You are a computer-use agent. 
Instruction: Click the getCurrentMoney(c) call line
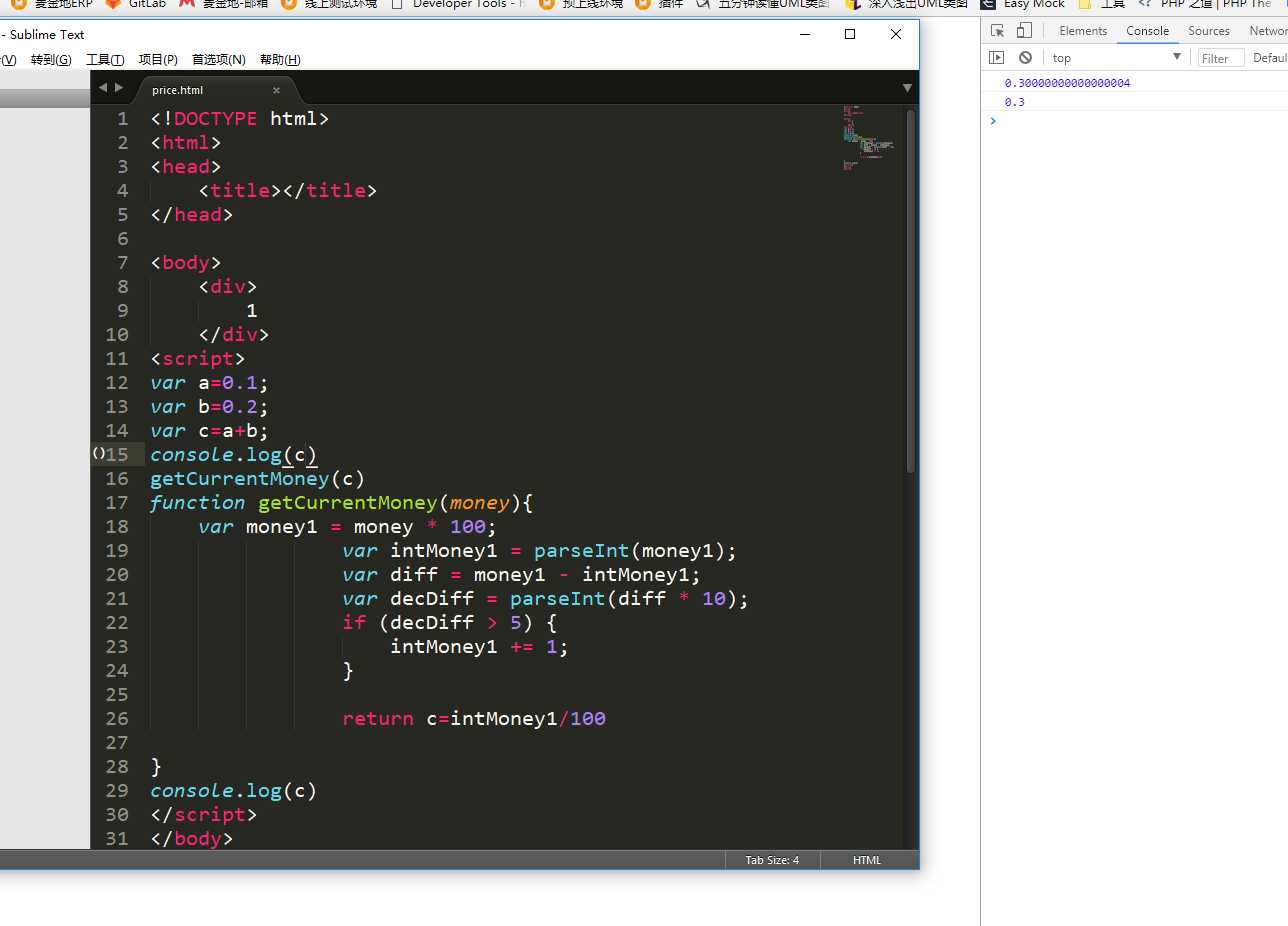click(258, 479)
